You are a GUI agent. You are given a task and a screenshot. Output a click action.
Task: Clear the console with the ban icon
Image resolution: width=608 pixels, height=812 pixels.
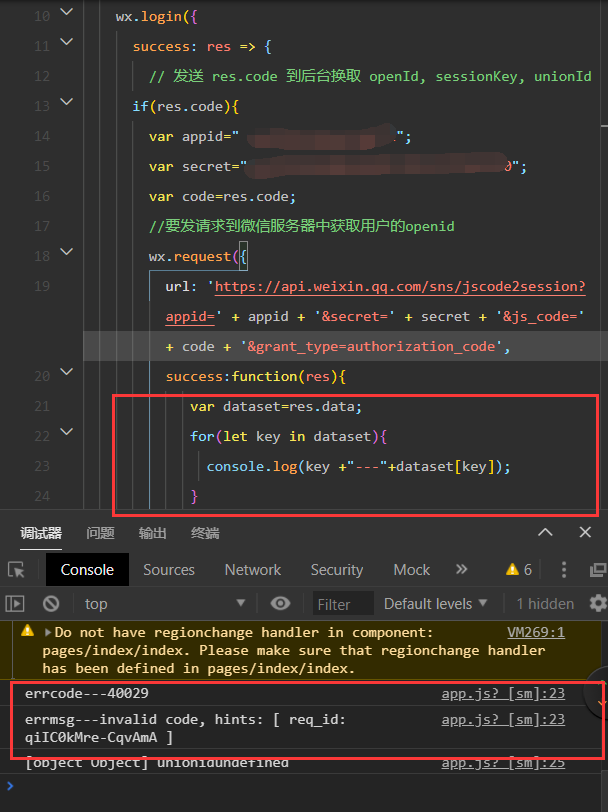click(51, 603)
